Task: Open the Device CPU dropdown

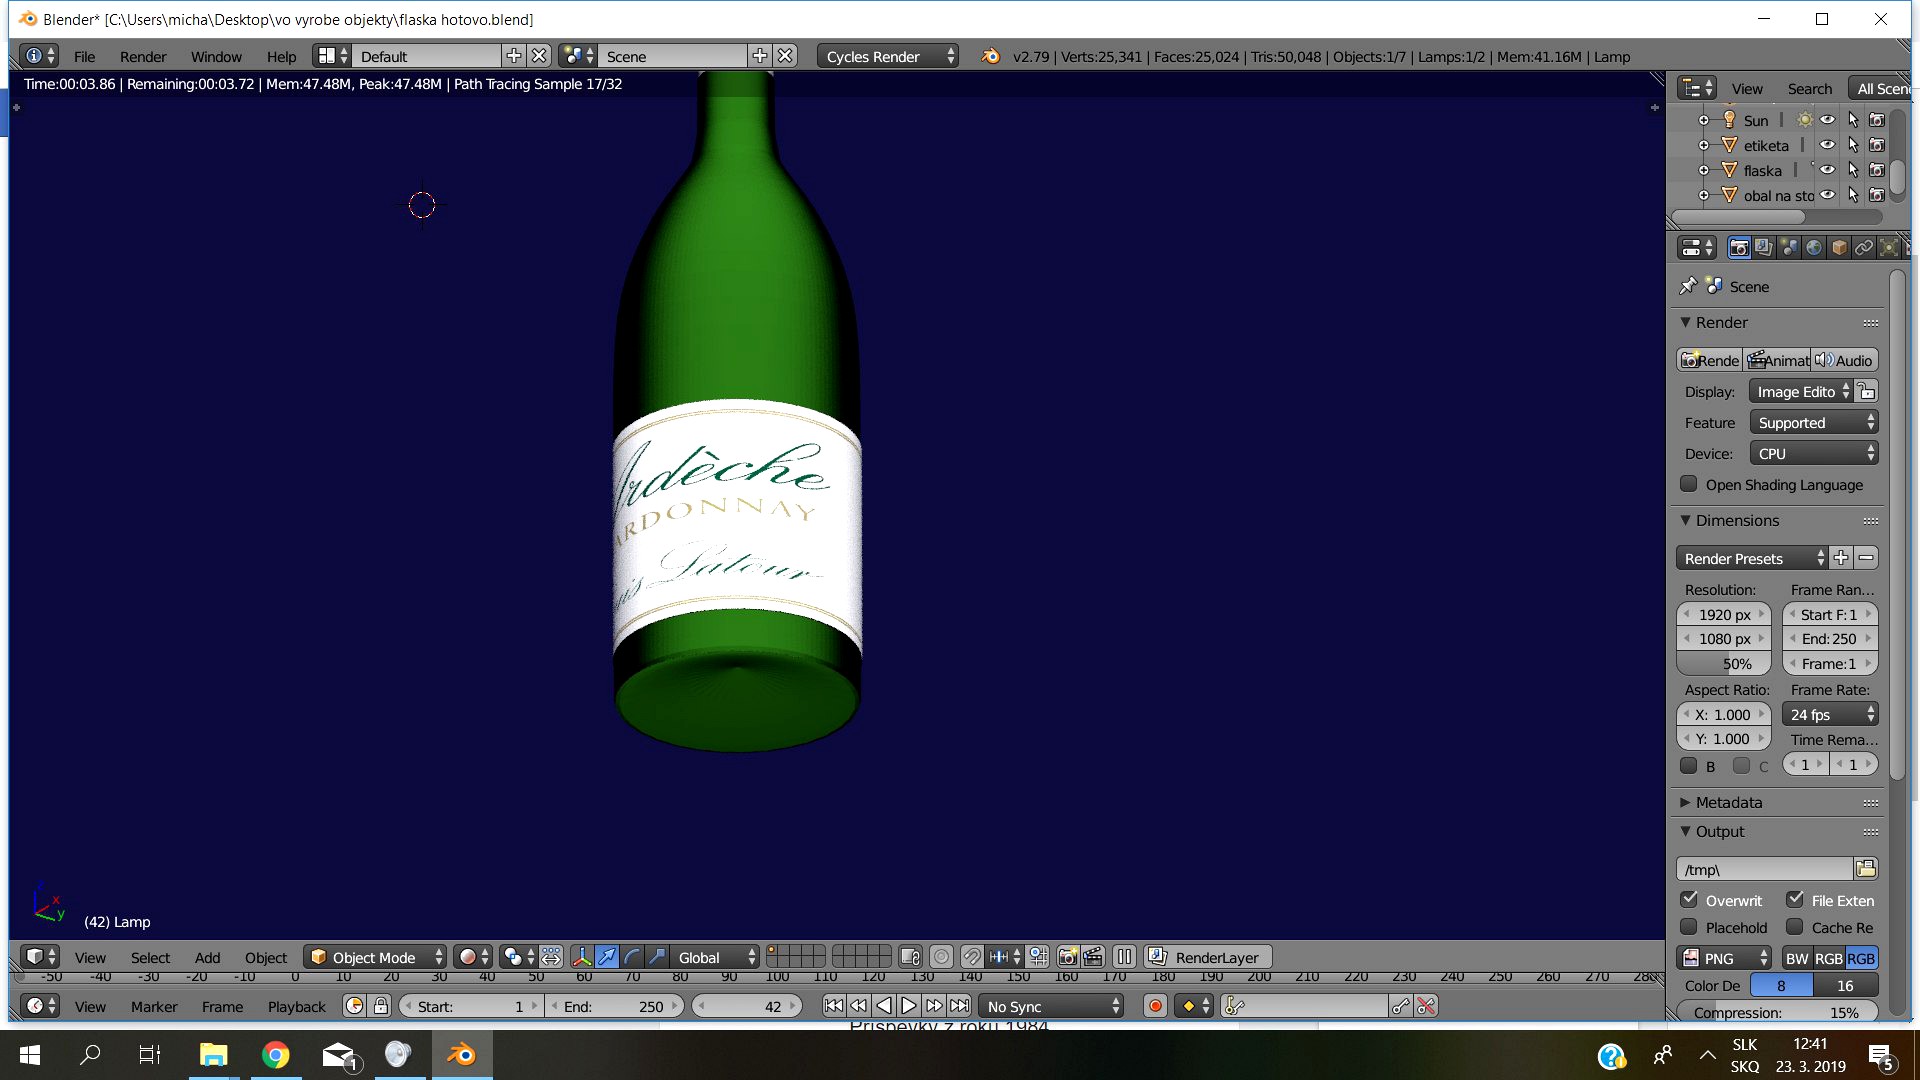Action: [x=1813, y=453]
